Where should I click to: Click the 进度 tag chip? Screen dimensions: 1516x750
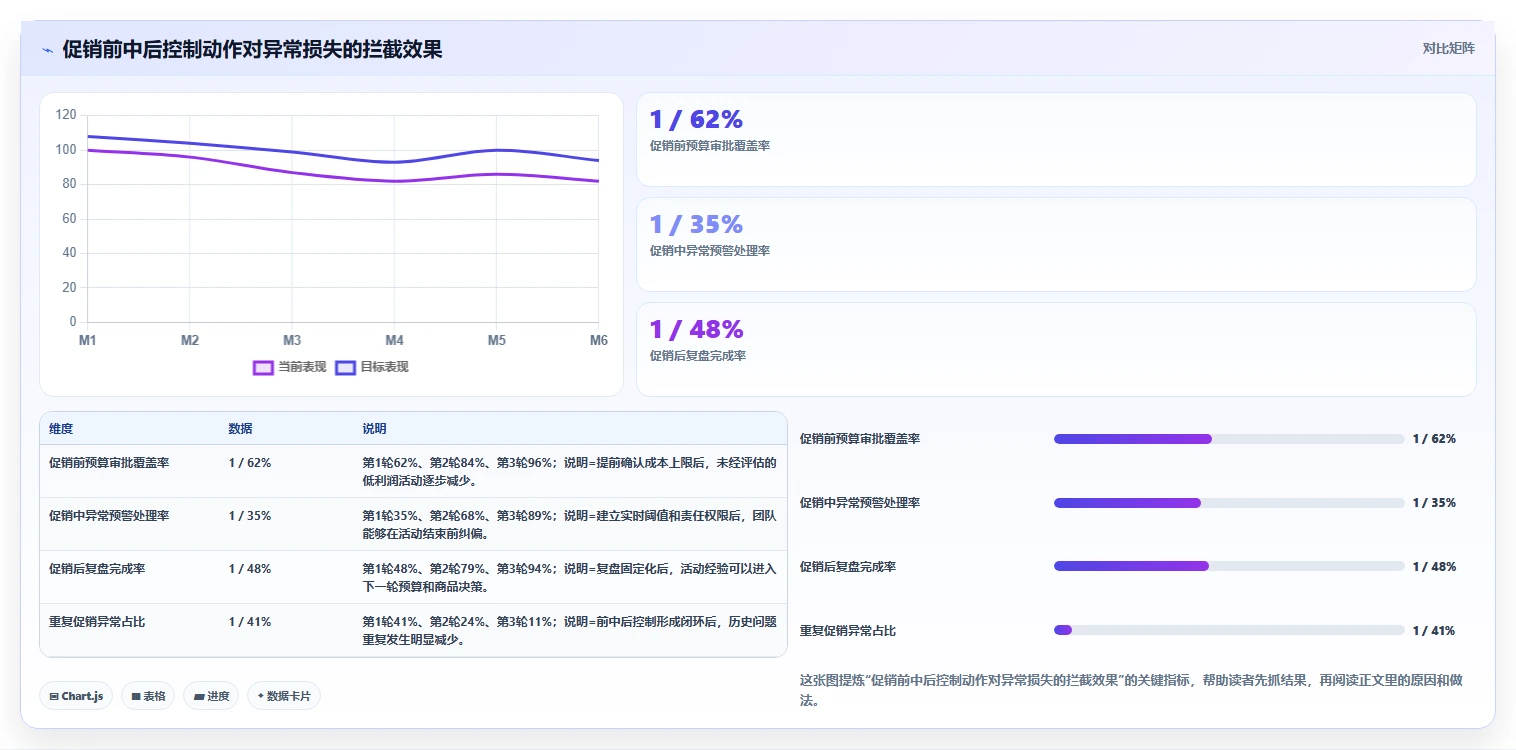[211, 696]
